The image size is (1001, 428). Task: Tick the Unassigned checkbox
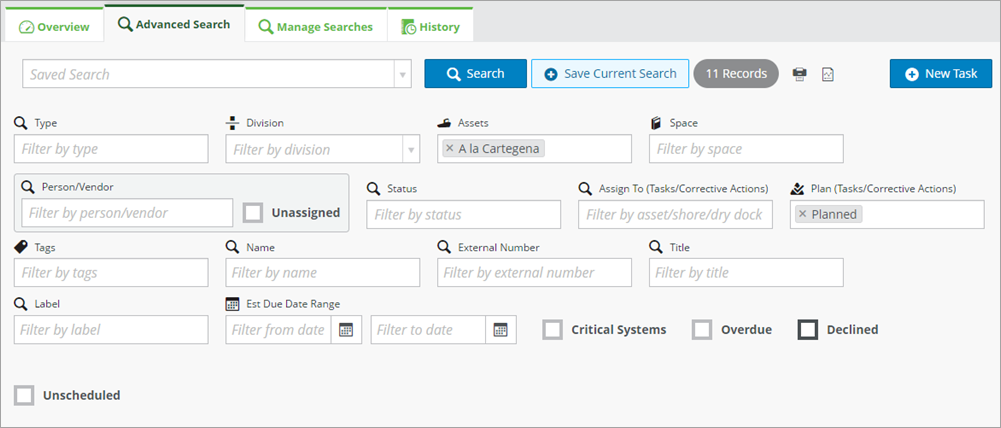pyautogui.click(x=253, y=213)
